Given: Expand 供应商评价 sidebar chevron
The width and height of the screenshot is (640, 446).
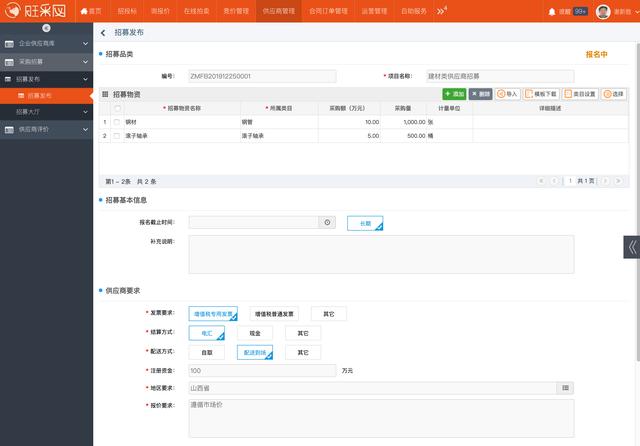Looking at the screenshot, I should coord(85,130).
